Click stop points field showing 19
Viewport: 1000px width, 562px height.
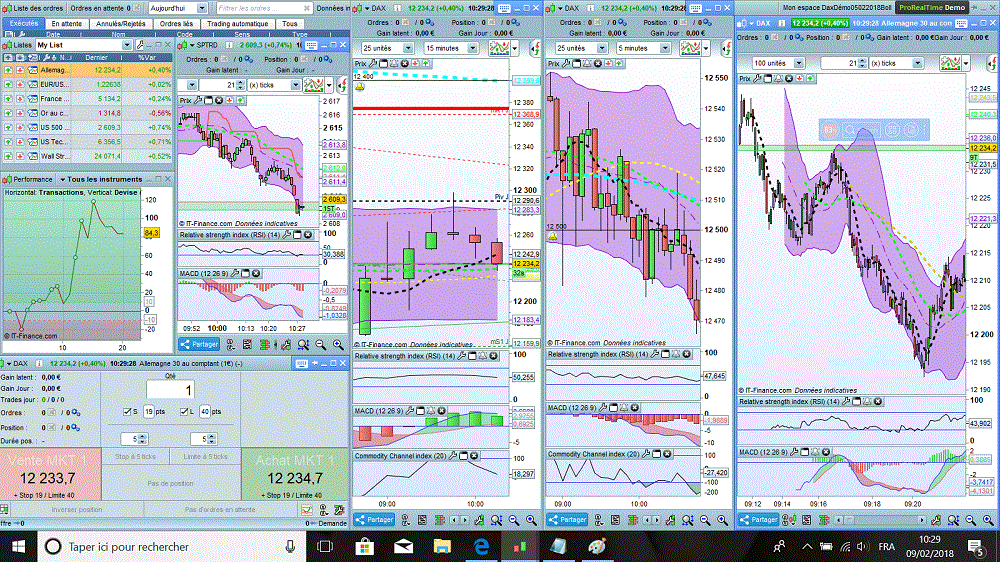coord(148,412)
